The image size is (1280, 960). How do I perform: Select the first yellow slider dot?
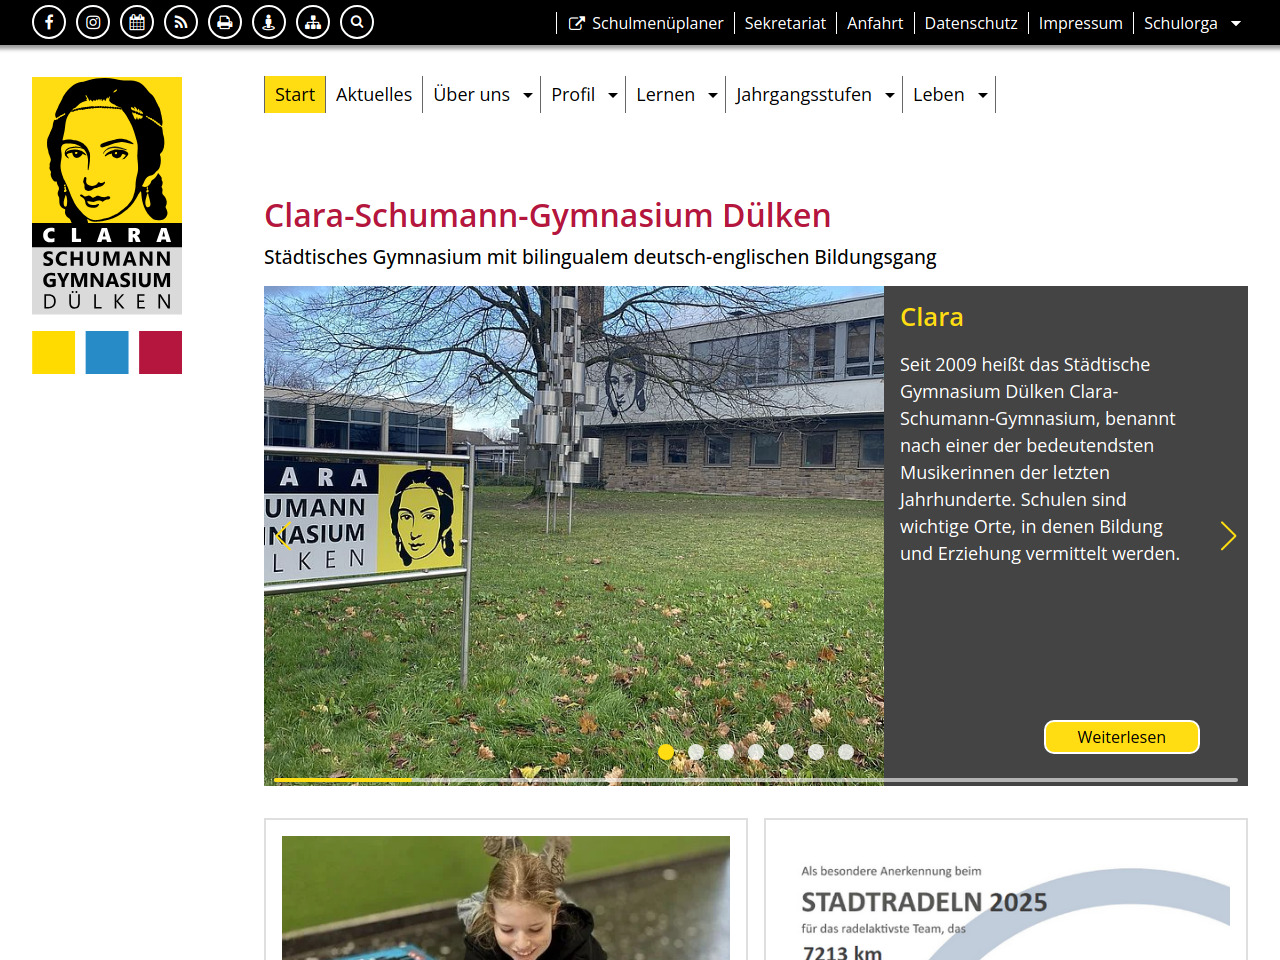pos(666,752)
